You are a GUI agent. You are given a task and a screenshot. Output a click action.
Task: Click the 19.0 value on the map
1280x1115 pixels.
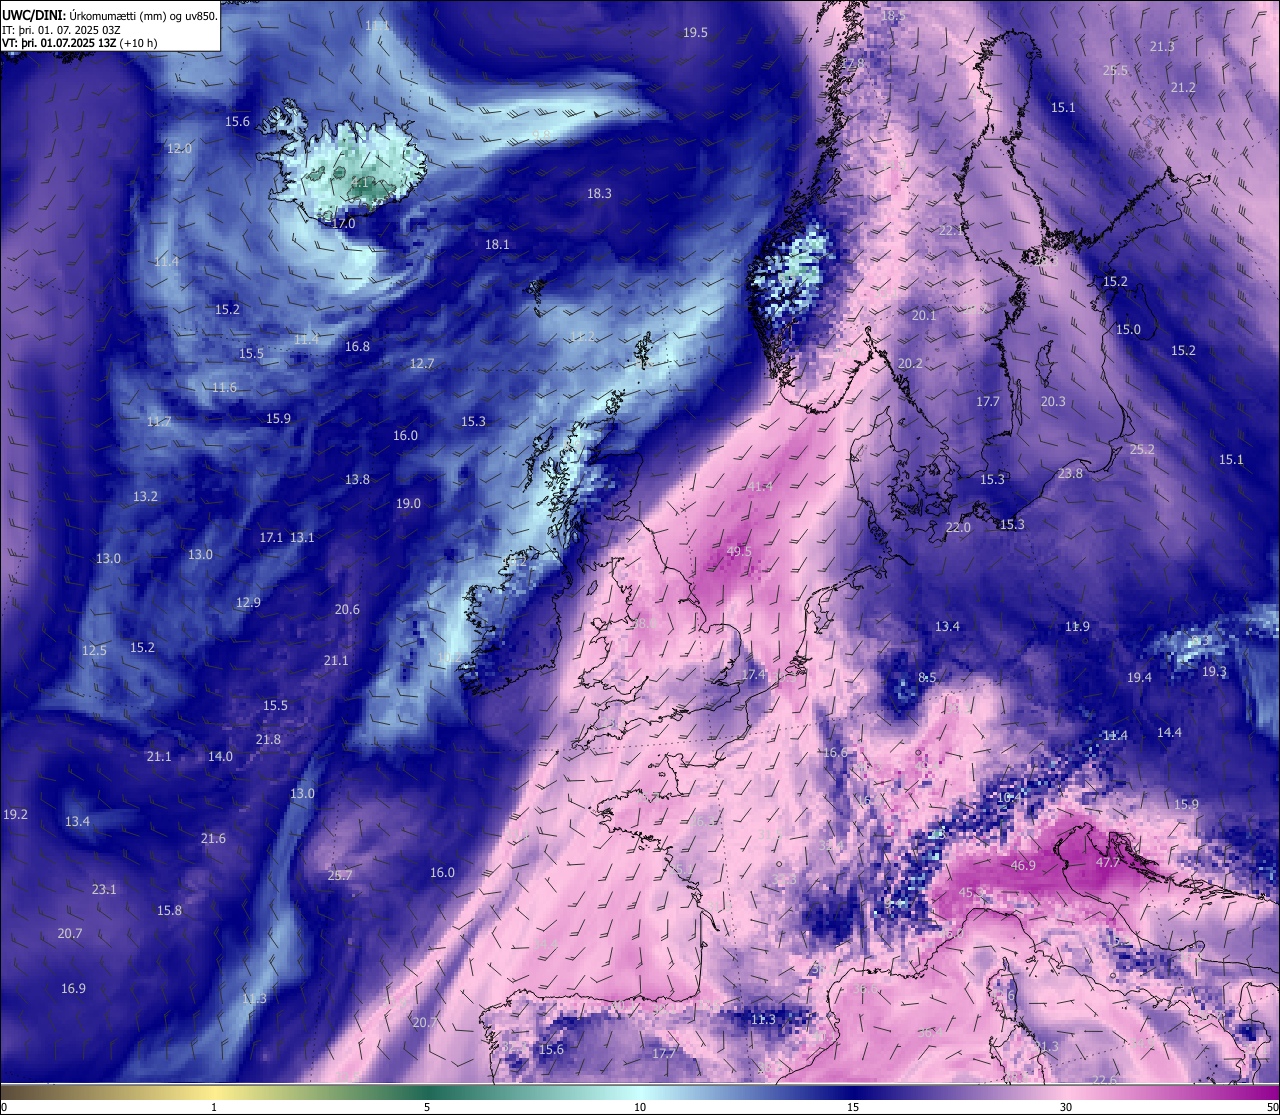tap(408, 503)
